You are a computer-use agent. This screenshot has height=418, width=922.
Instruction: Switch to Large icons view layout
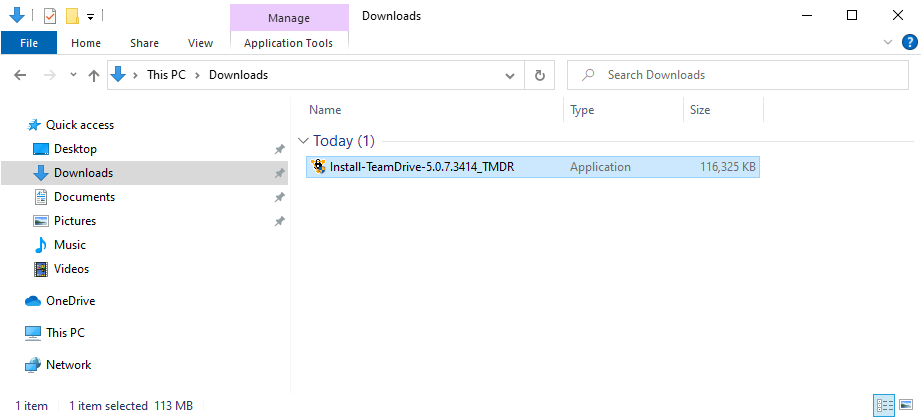tap(906, 405)
